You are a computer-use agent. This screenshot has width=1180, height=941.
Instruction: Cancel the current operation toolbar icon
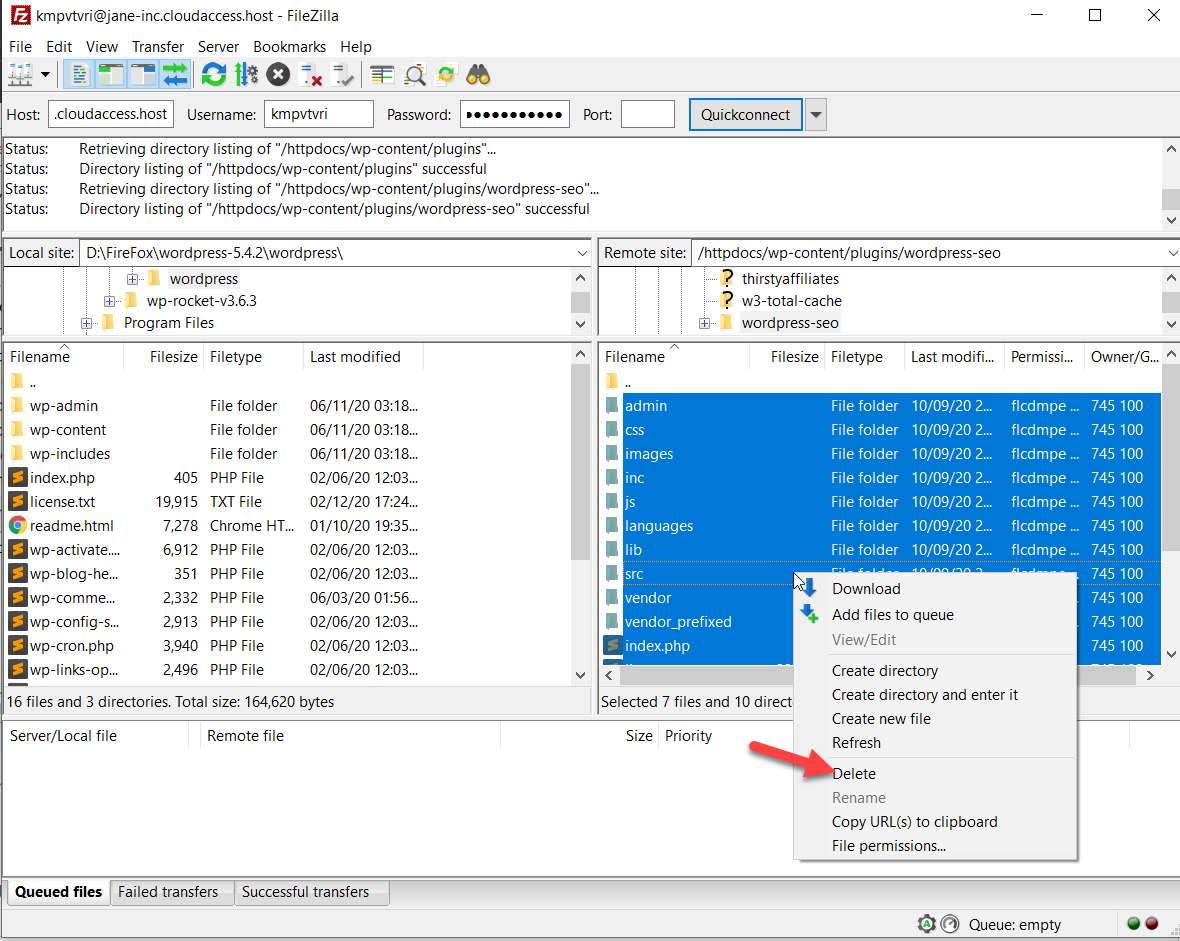click(278, 75)
